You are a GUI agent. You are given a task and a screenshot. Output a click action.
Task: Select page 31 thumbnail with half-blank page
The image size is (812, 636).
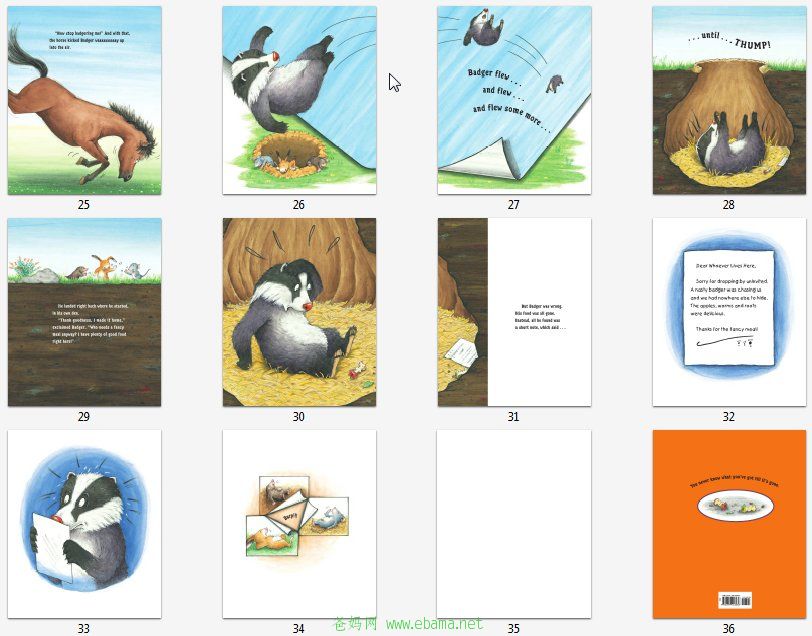pos(514,312)
